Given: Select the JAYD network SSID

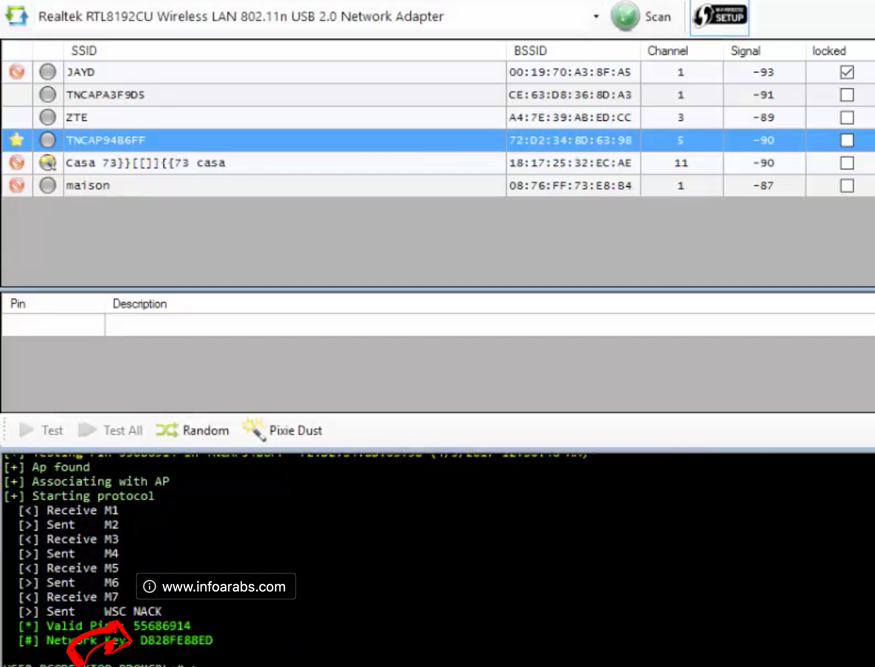Looking at the screenshot, I should [80, 72].
